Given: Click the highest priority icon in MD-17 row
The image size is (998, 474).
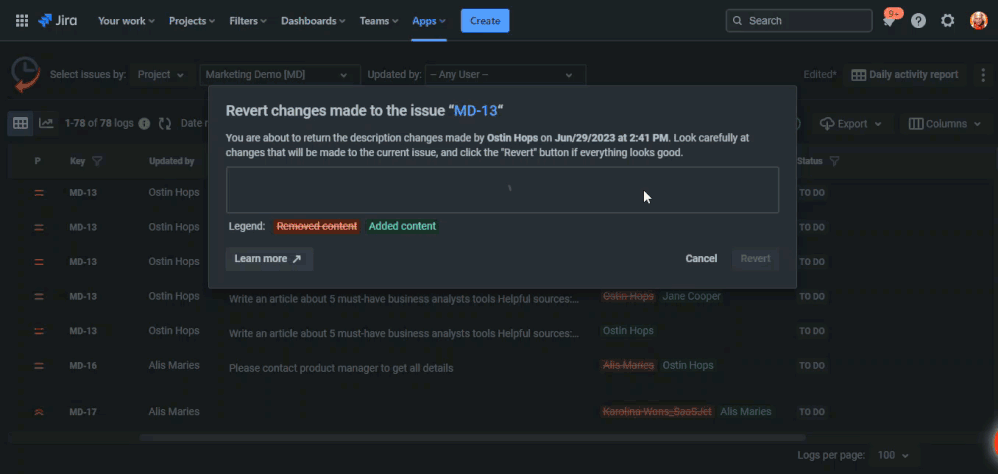Looking at the screenshot, I should [x=39, y=412].
